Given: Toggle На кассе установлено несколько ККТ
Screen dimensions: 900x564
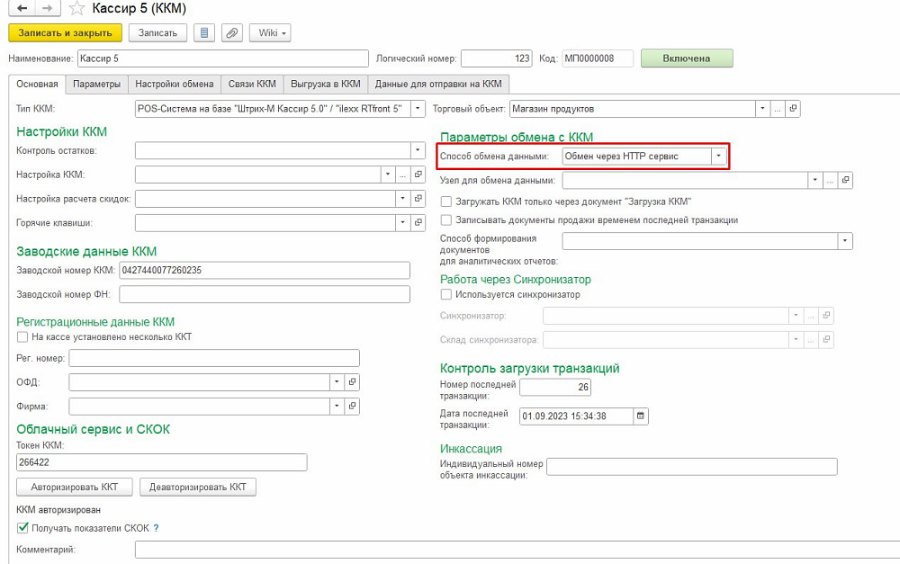Looking at the screenshot, I should pos(22,337).
